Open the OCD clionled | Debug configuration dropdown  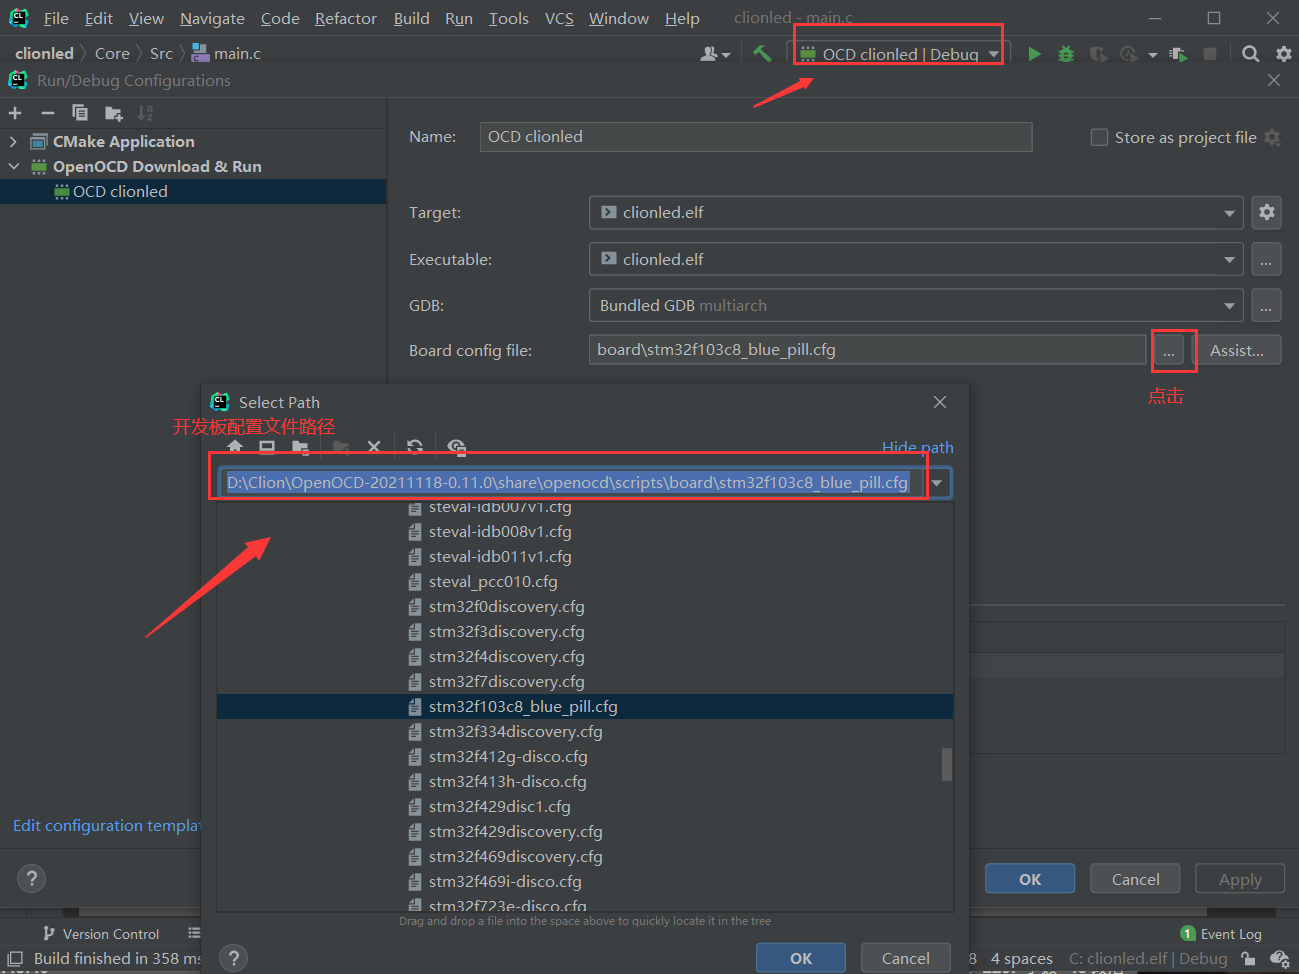899,54
